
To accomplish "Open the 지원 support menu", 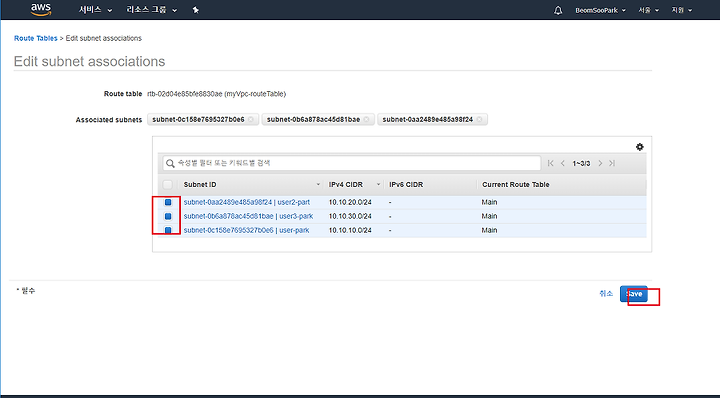I will 681,10.
